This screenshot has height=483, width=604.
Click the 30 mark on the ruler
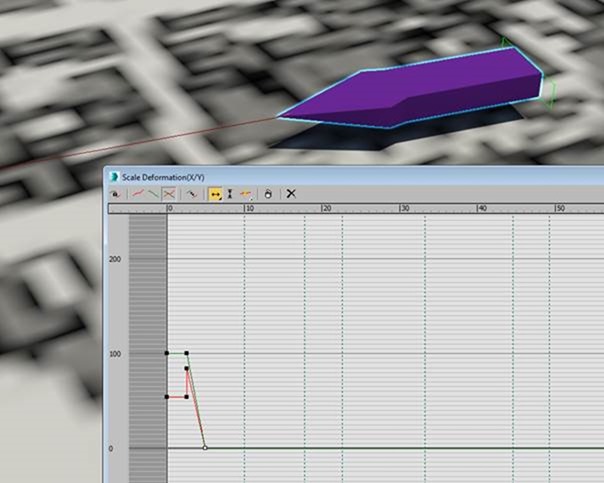pyautogui.click(x=405, y=208)
